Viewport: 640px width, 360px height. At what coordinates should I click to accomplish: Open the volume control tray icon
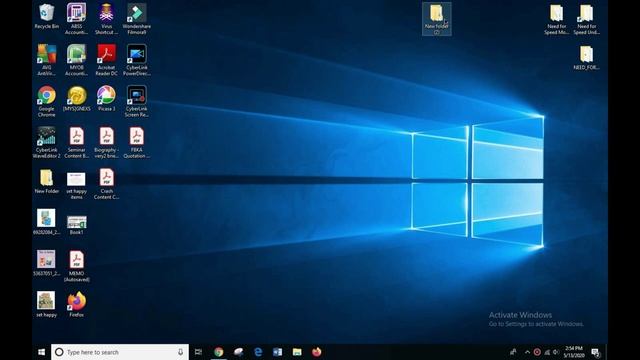click(x=556, y=352)
